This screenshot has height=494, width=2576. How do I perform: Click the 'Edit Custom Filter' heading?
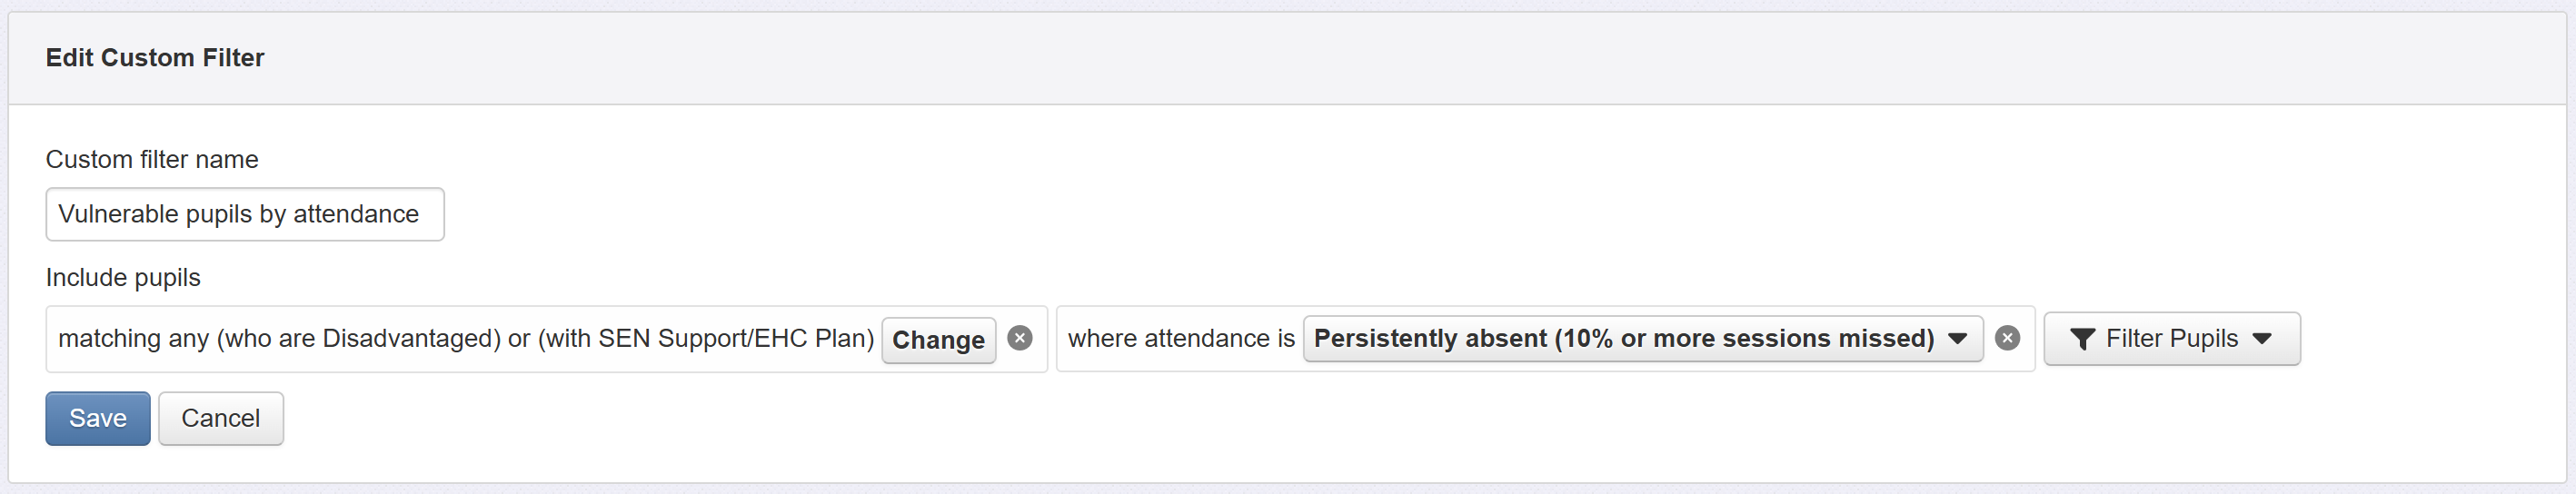[x=155, y=58]
